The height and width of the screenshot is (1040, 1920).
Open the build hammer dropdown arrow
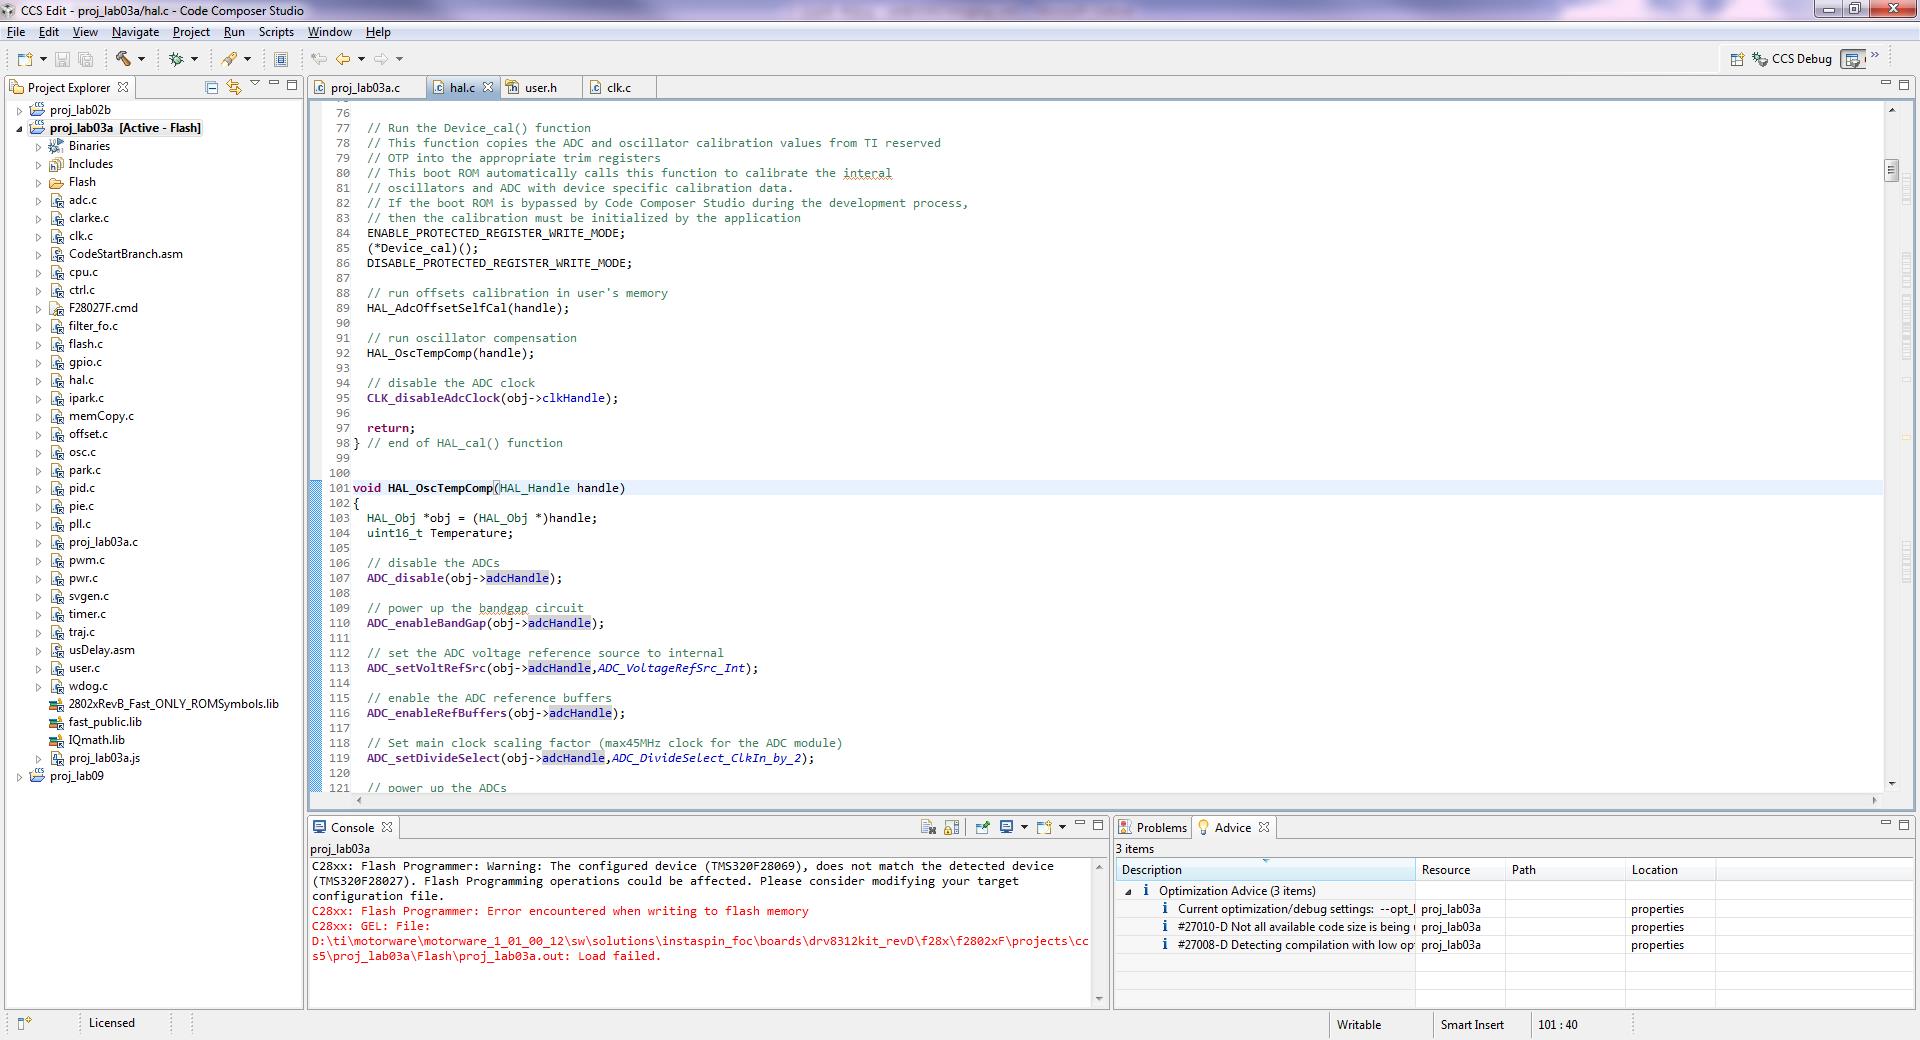click(141, 59)
